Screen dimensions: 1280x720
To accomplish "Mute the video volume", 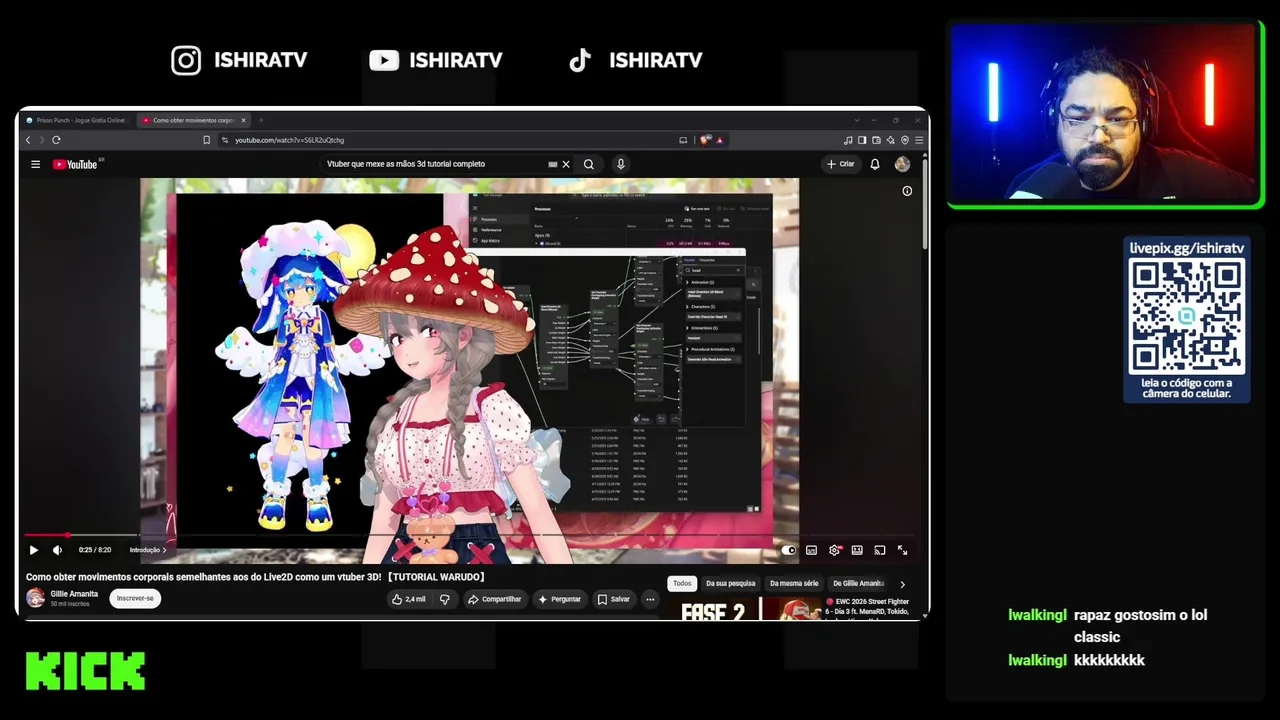I will (57, 550).
